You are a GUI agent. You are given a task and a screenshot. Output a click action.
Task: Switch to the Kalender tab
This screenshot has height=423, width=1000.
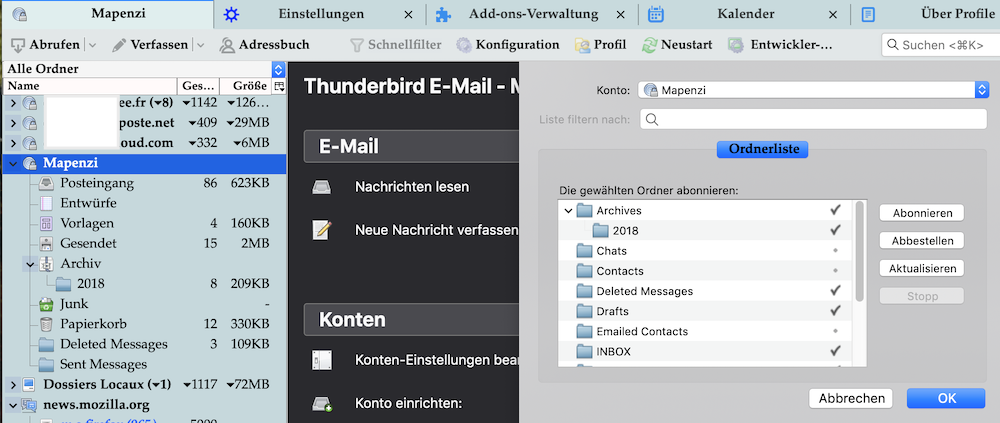coord(746,14)
